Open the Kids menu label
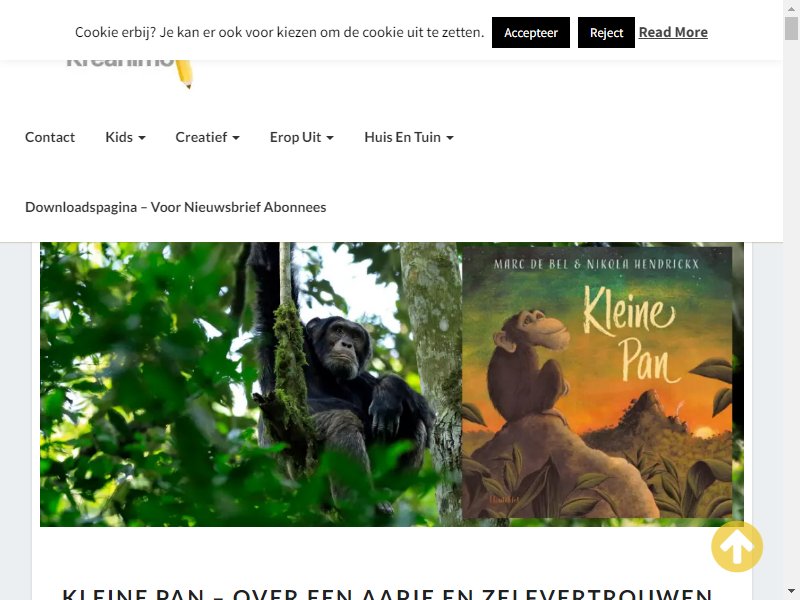Image resolution: width=800 pixels, height=600 pixels. 119,137
